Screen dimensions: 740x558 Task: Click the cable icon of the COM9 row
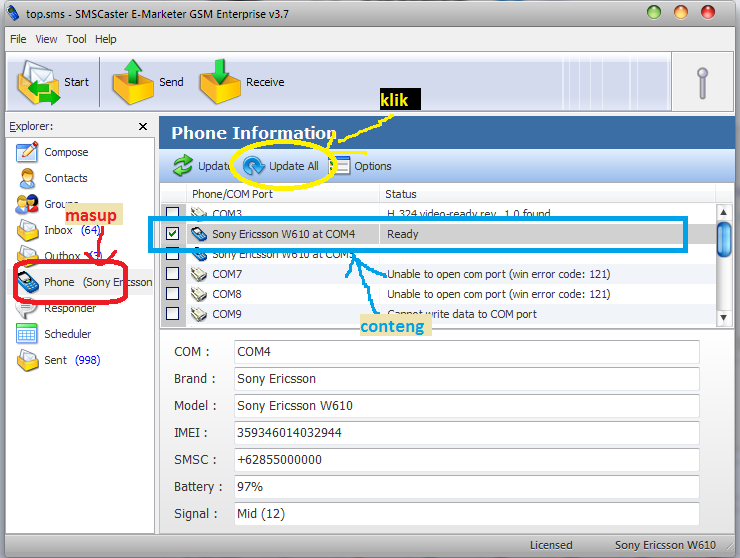point(199,314)
